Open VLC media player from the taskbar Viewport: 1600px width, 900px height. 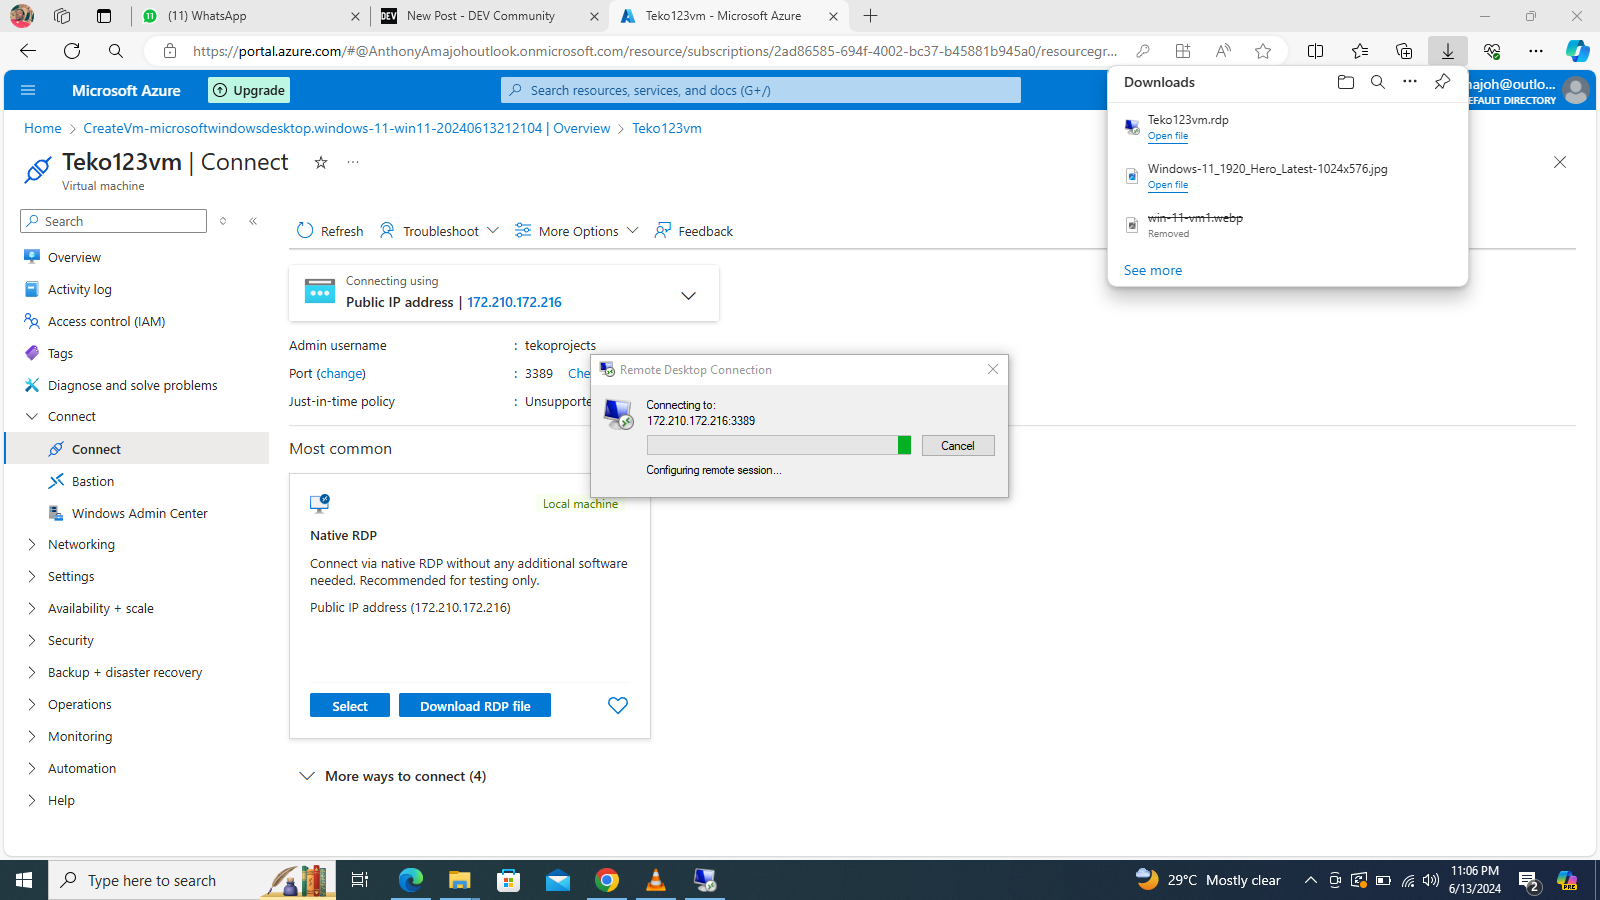(x=656, y=880)
